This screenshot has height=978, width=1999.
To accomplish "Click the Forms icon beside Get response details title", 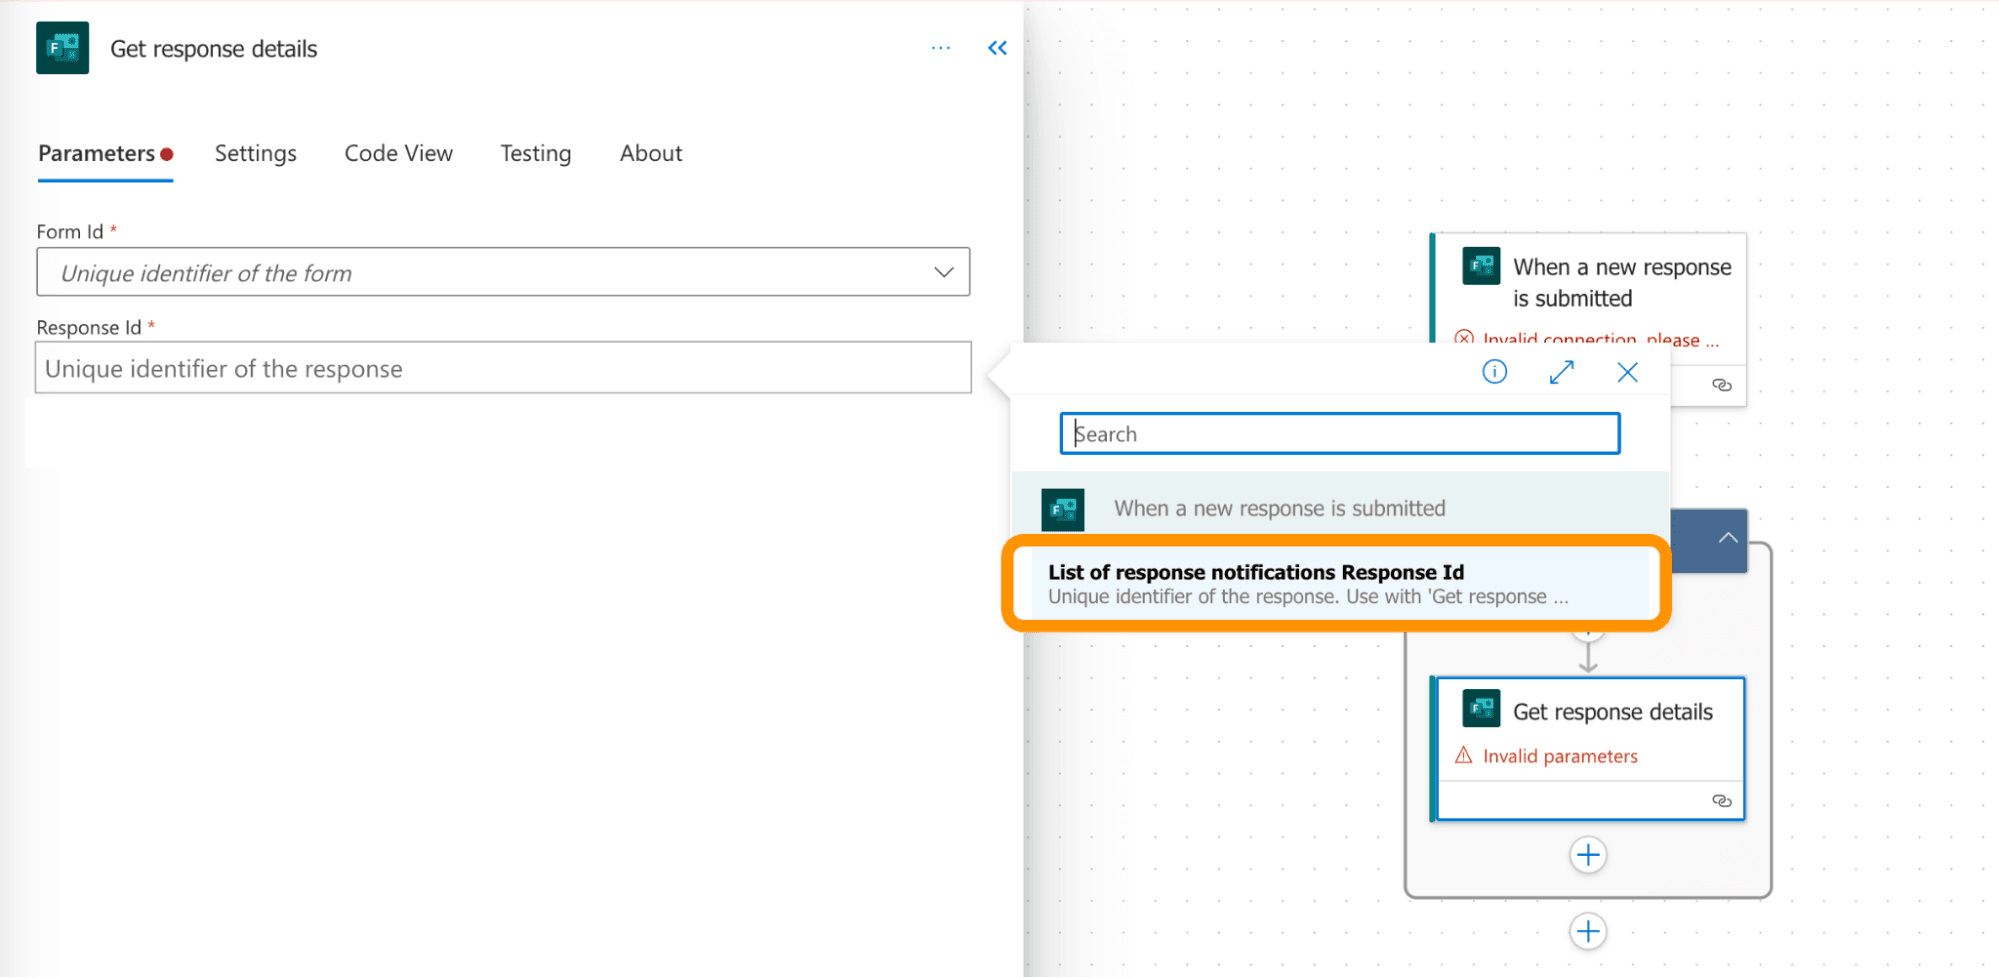I will tap(62, 48).
